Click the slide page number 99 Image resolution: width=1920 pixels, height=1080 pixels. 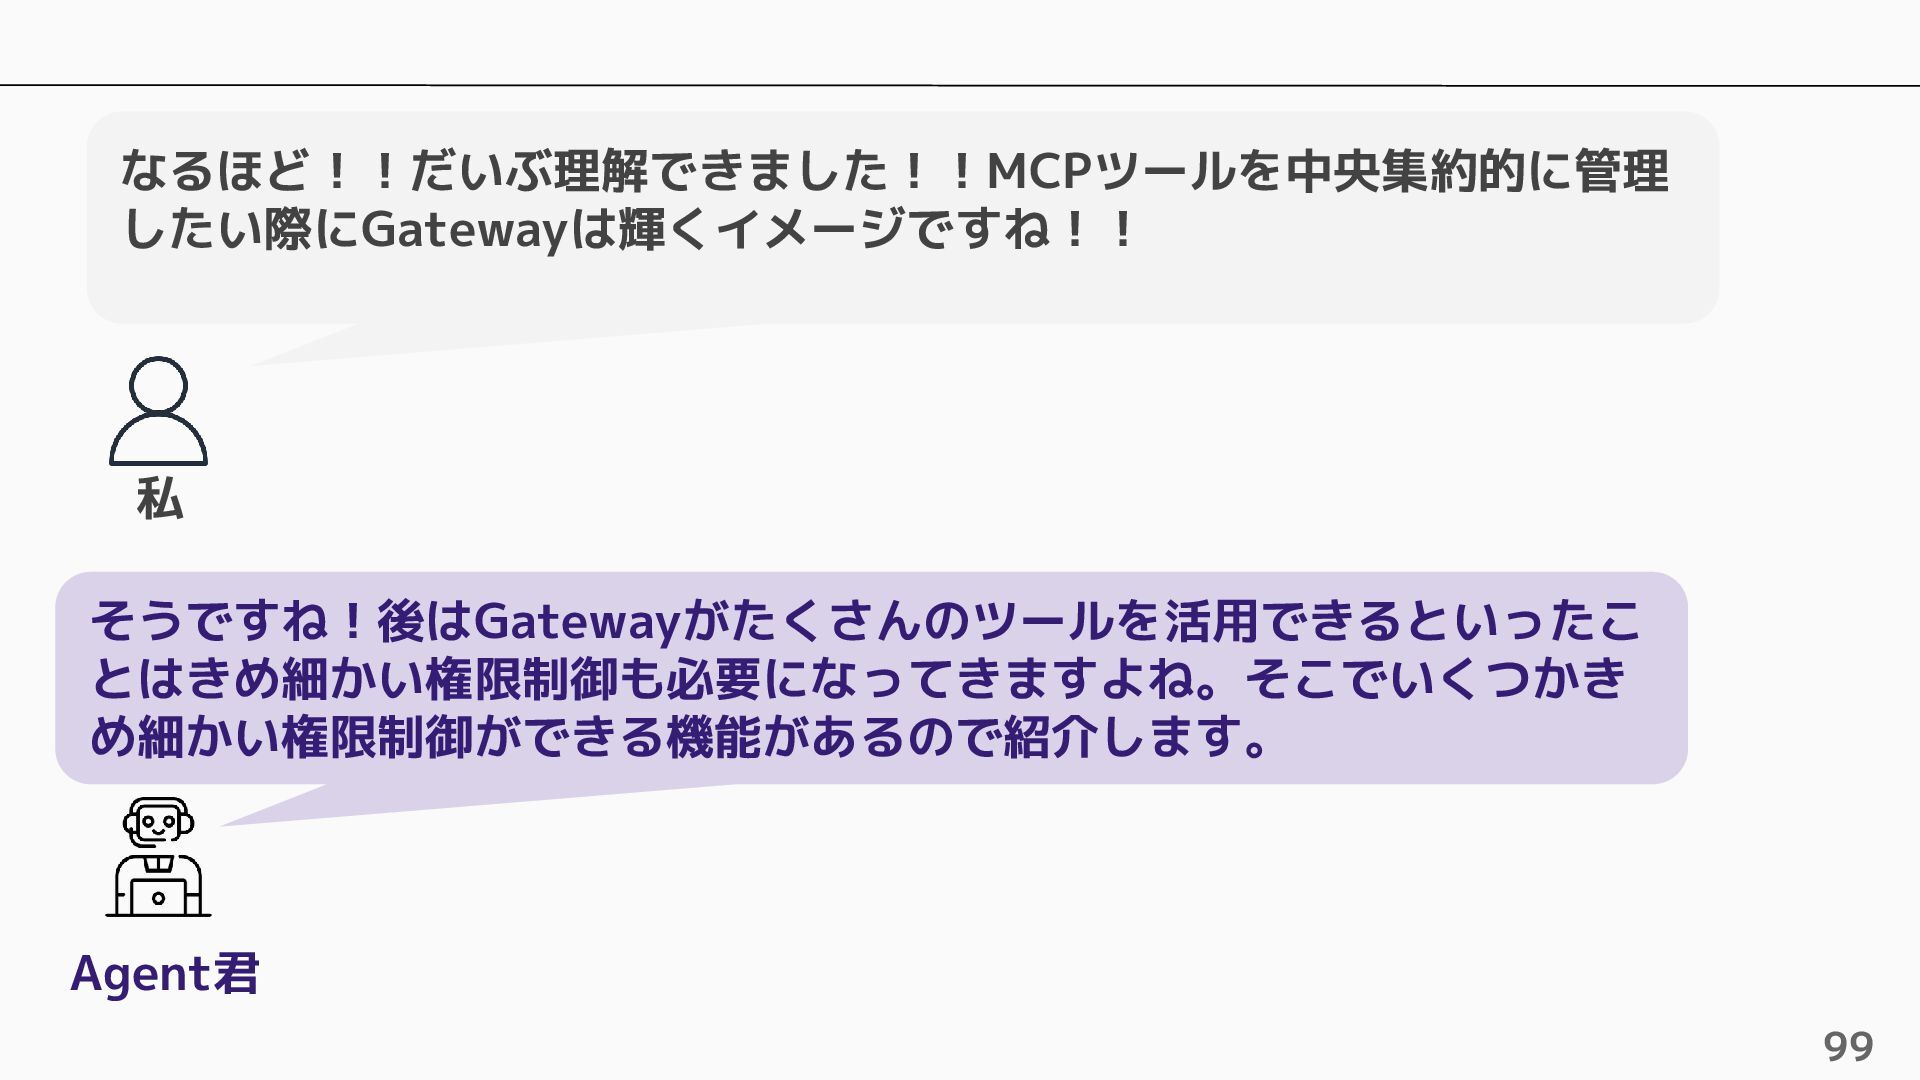click(1848, 1046)
